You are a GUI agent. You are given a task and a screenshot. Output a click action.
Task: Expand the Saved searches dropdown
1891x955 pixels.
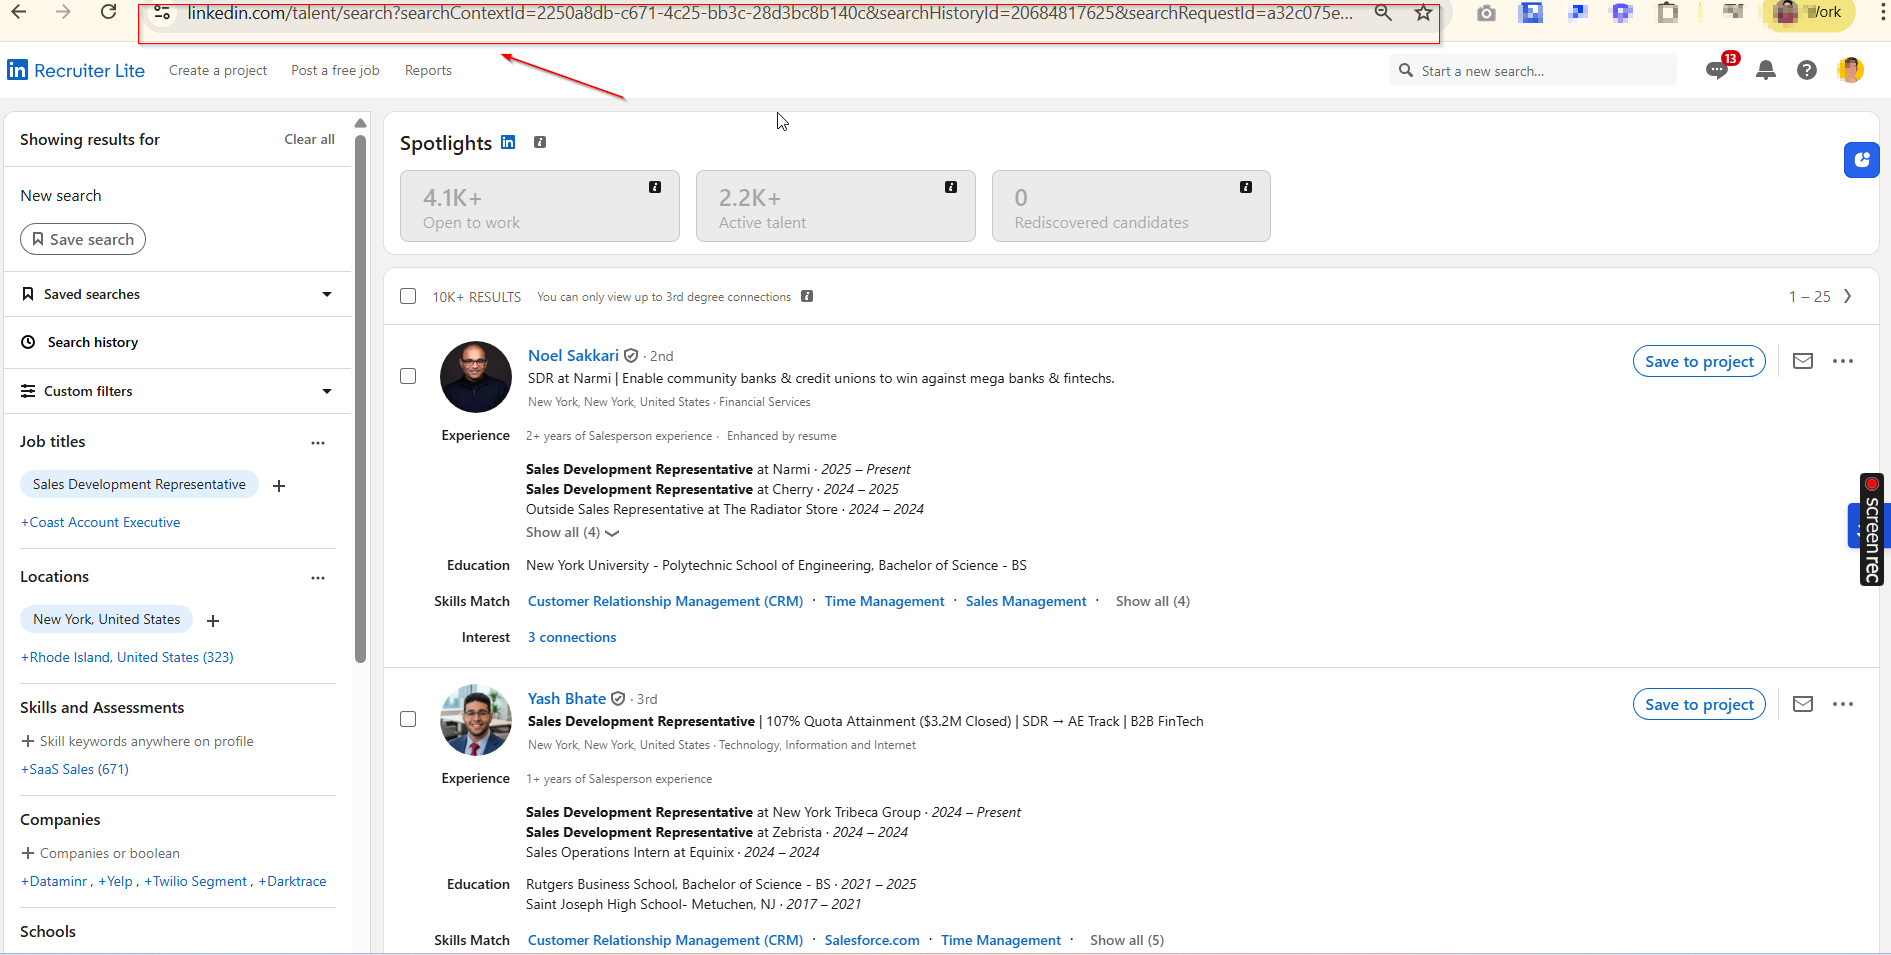click(x=326, y=294)
